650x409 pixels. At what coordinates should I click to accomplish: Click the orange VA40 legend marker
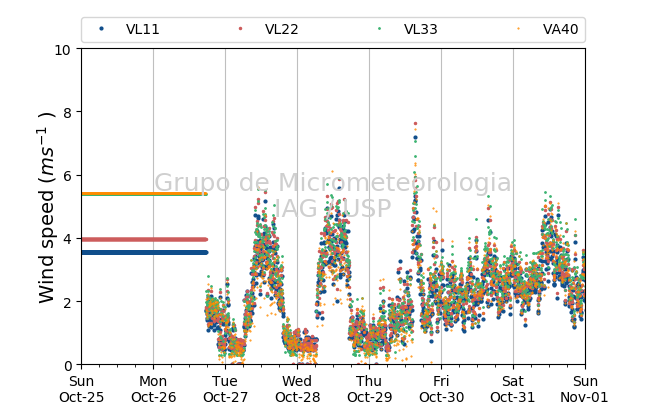click(x=519, y=29)
